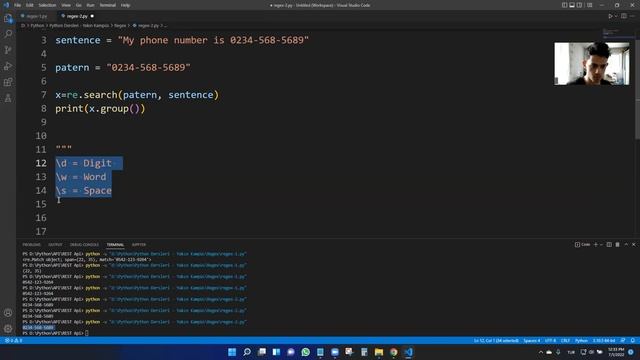Viewport: 640px width, 360px height.
Task: Close the bottom panel
Action: point(633,244)
